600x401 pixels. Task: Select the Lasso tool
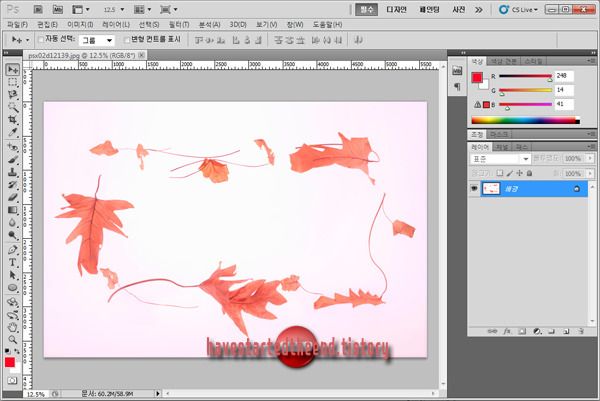[x=13, y=95]
